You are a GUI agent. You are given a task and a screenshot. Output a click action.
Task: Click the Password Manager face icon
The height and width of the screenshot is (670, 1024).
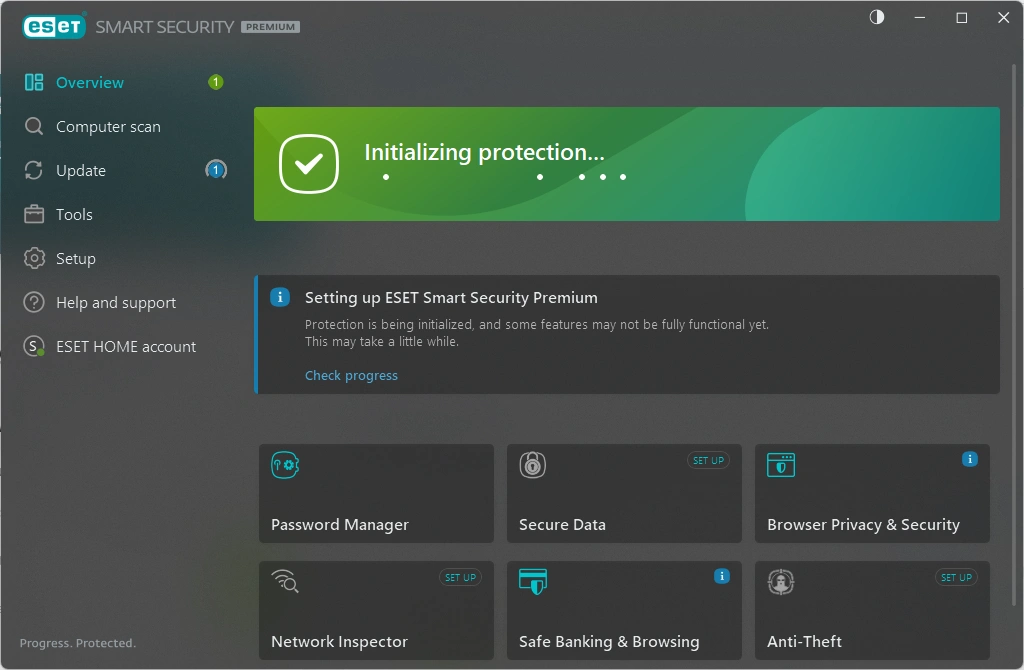point(287,465)
